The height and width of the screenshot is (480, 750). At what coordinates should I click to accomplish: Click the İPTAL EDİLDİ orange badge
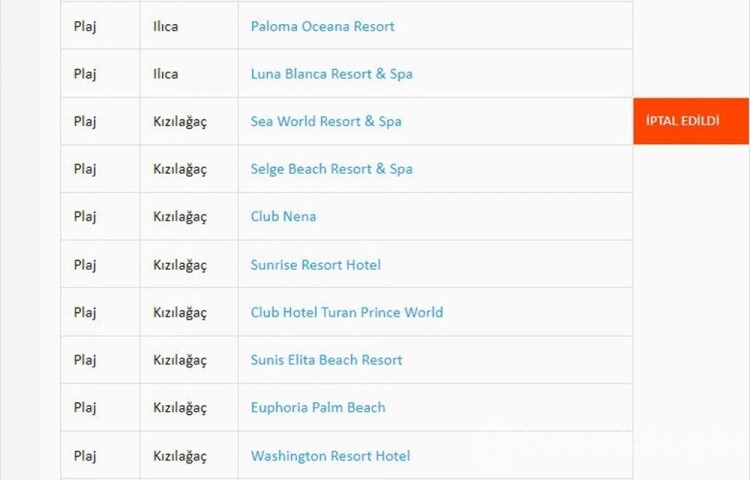point(691,121)
